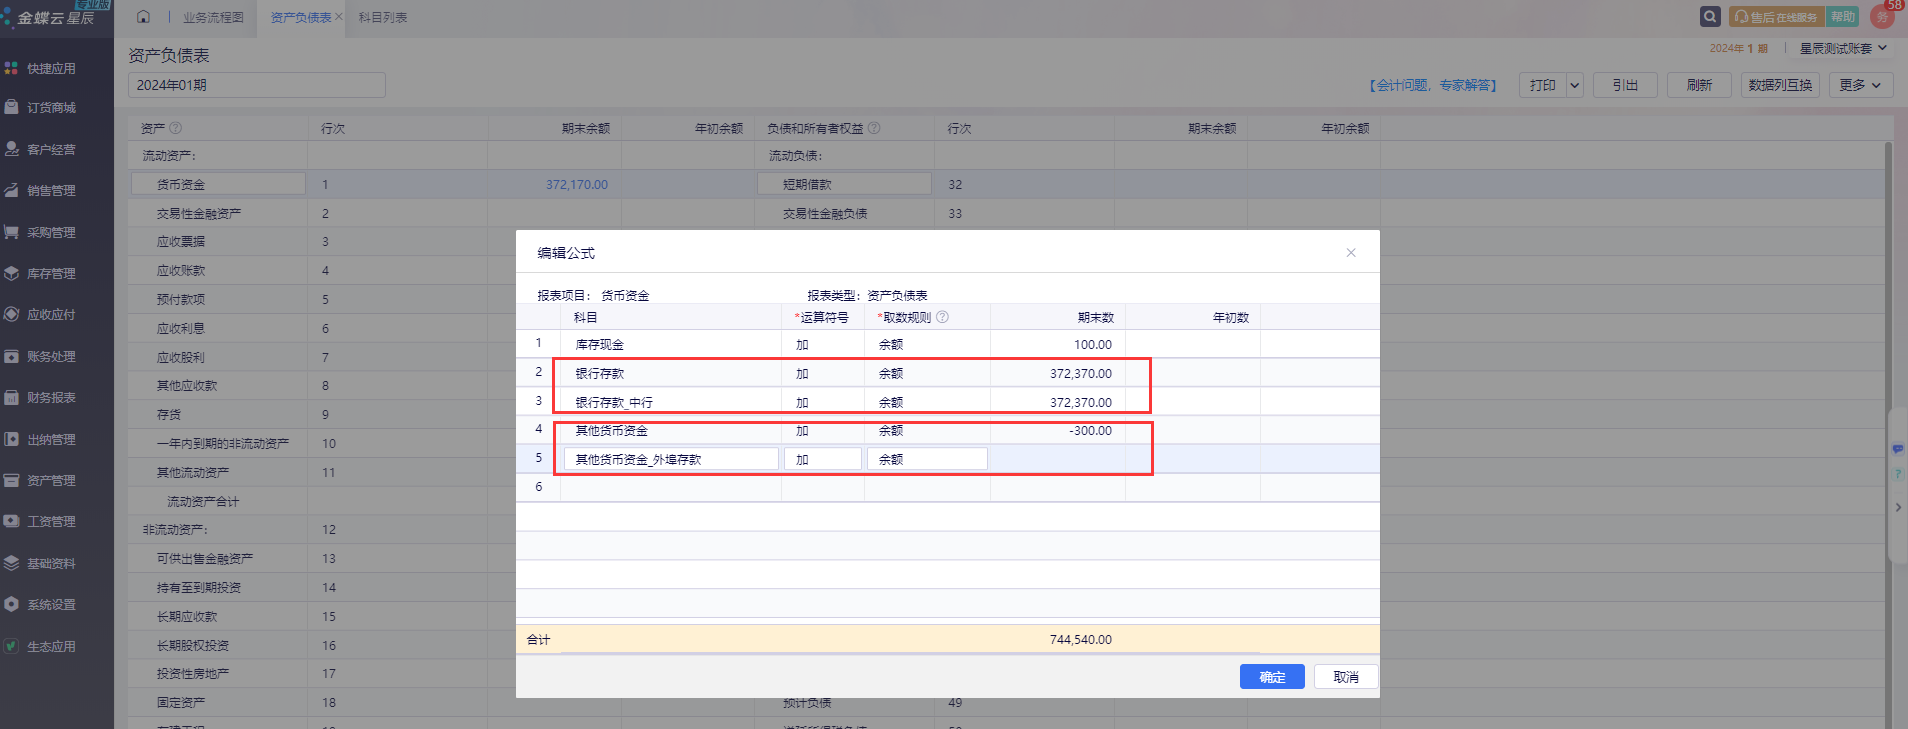1908x729 pixels.
Task: Open 取数规则 dropdown in row 5
Action: 927,459
